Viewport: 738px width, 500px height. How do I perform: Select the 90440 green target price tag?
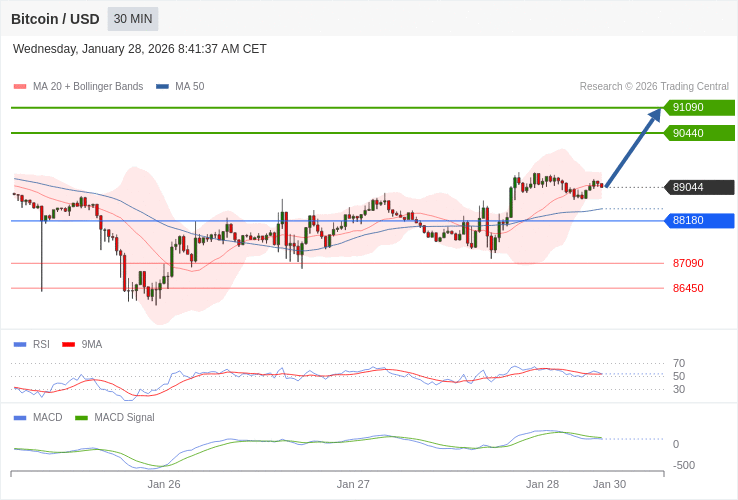(699, 133)
